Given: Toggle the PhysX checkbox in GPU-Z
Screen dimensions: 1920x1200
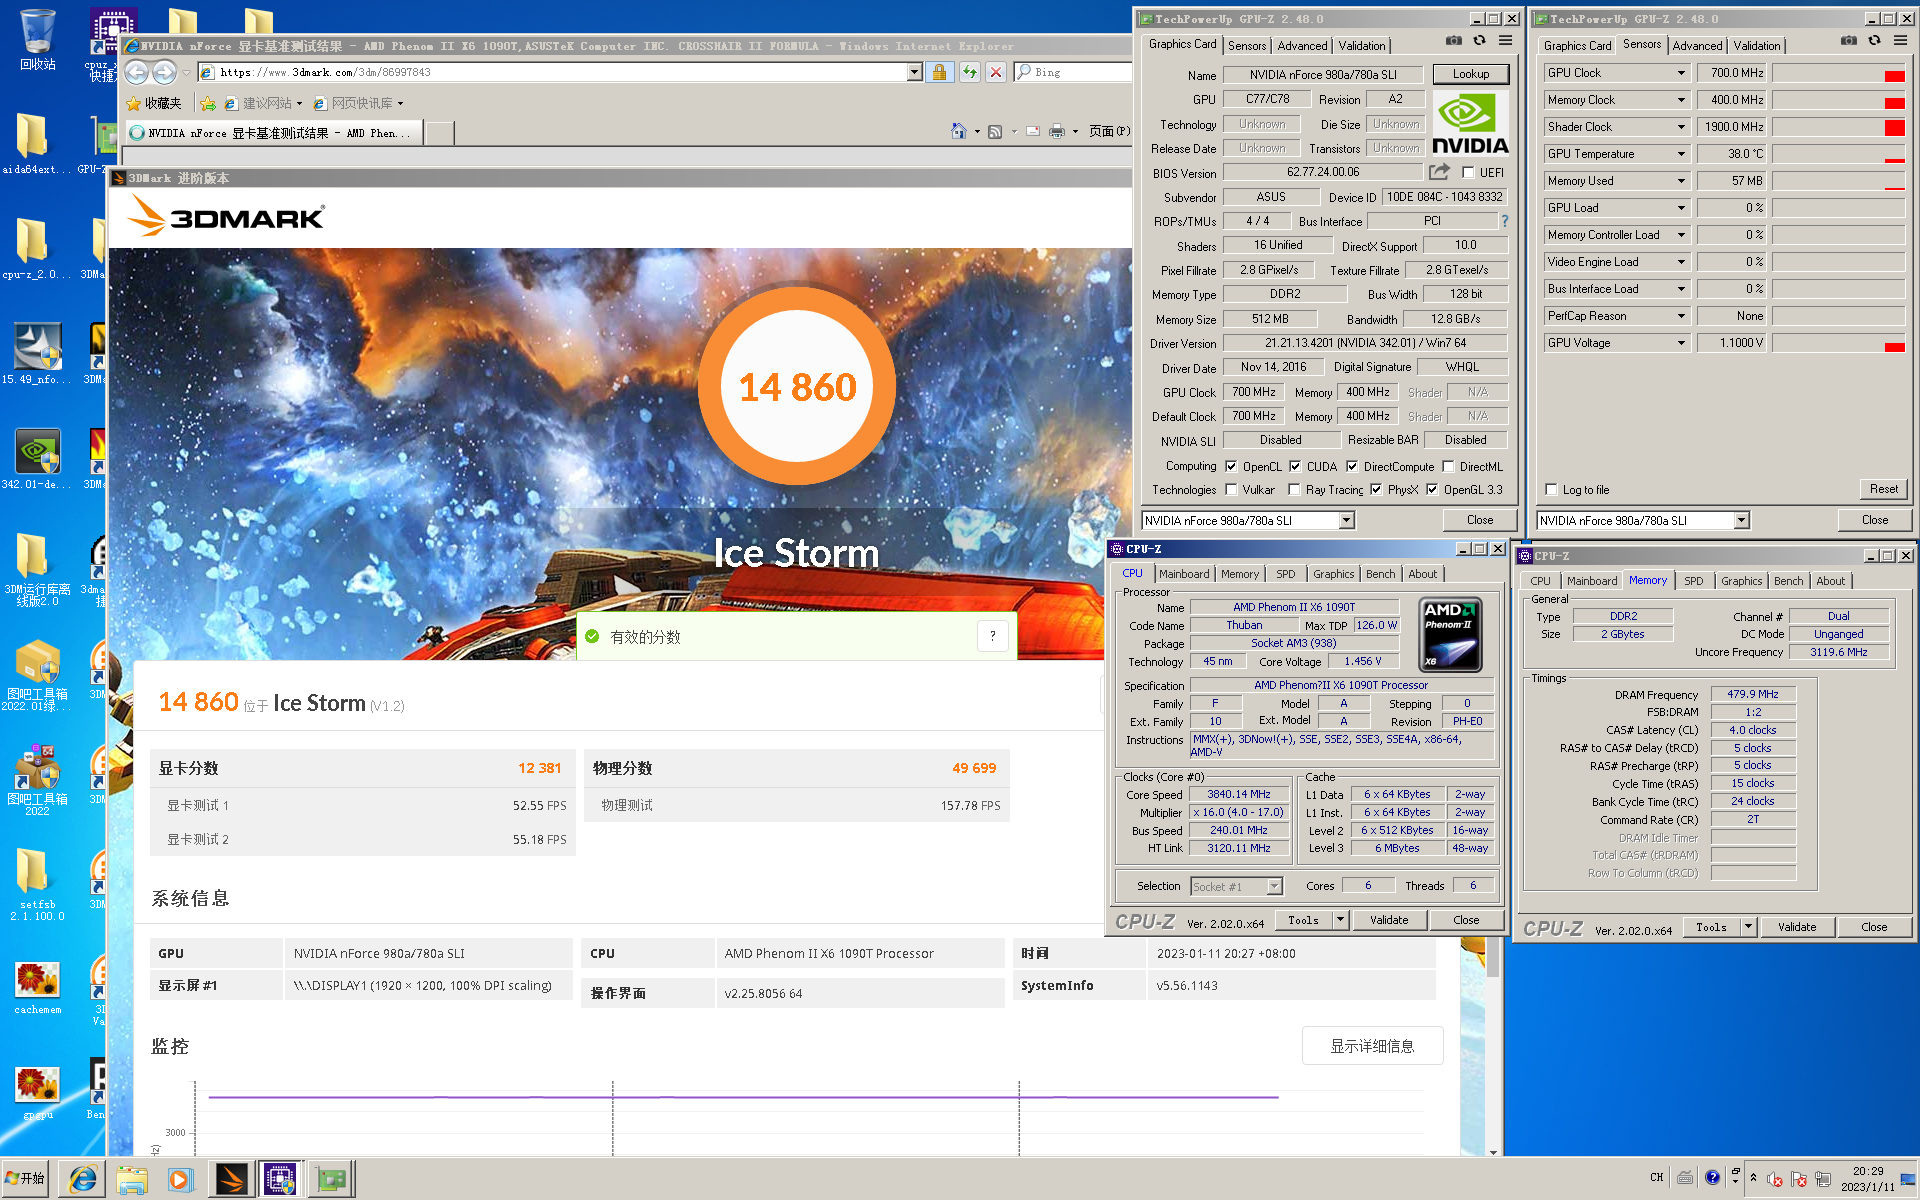Looking at the screenshot, I should click(1376, 490).
